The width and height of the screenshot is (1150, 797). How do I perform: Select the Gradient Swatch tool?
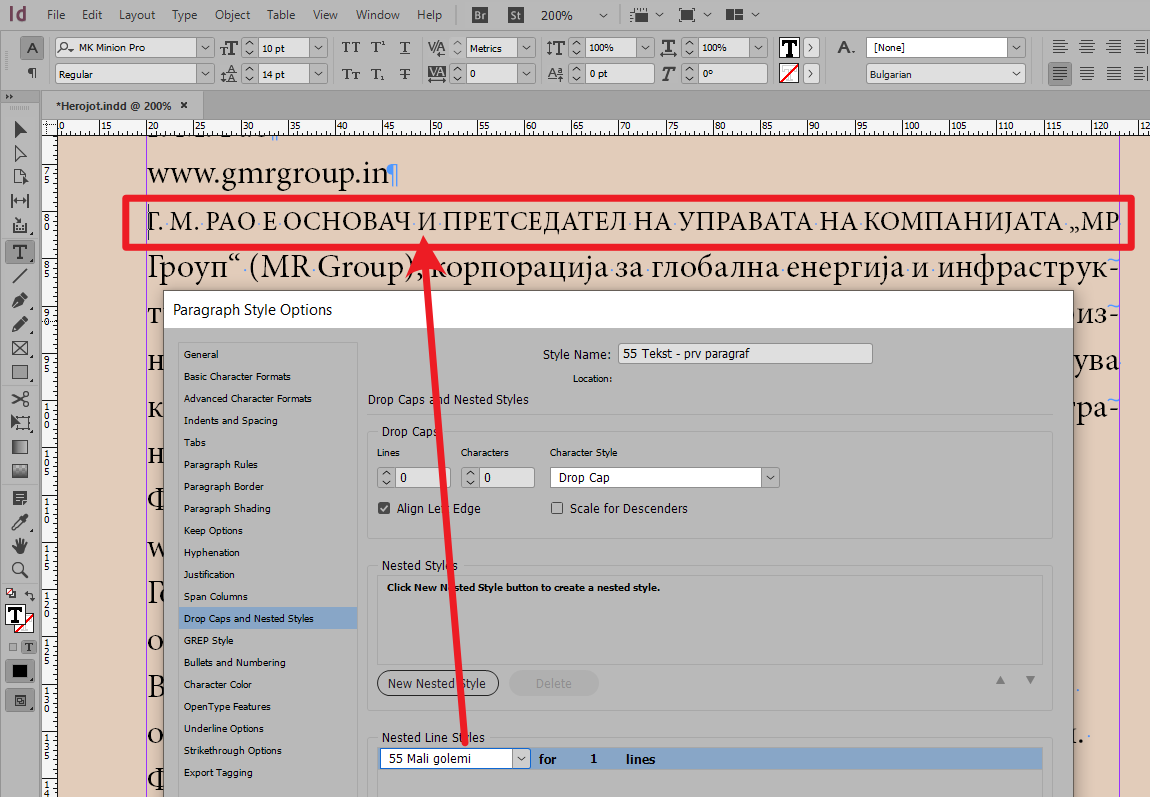point(20,447)
